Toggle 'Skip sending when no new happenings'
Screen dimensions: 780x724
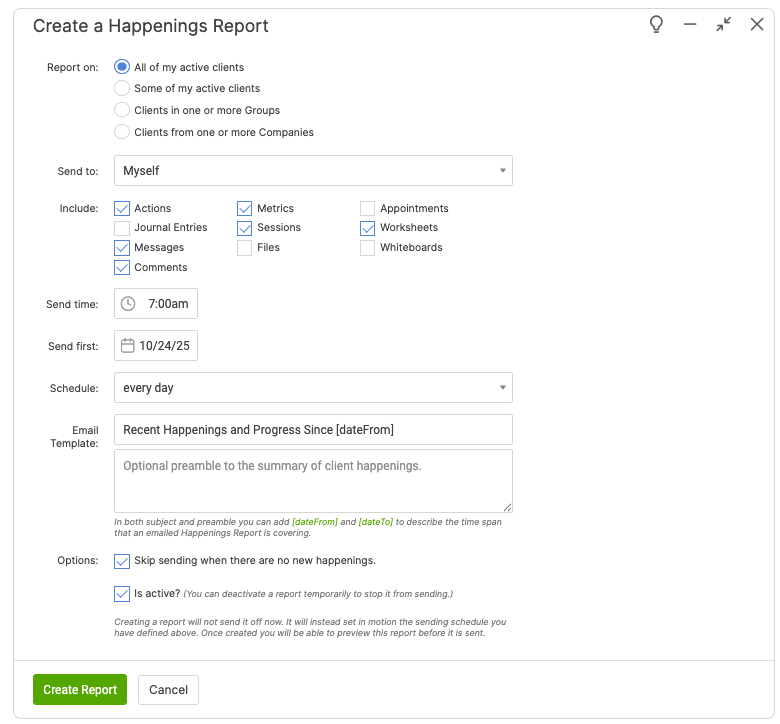(x=122, y=561)
